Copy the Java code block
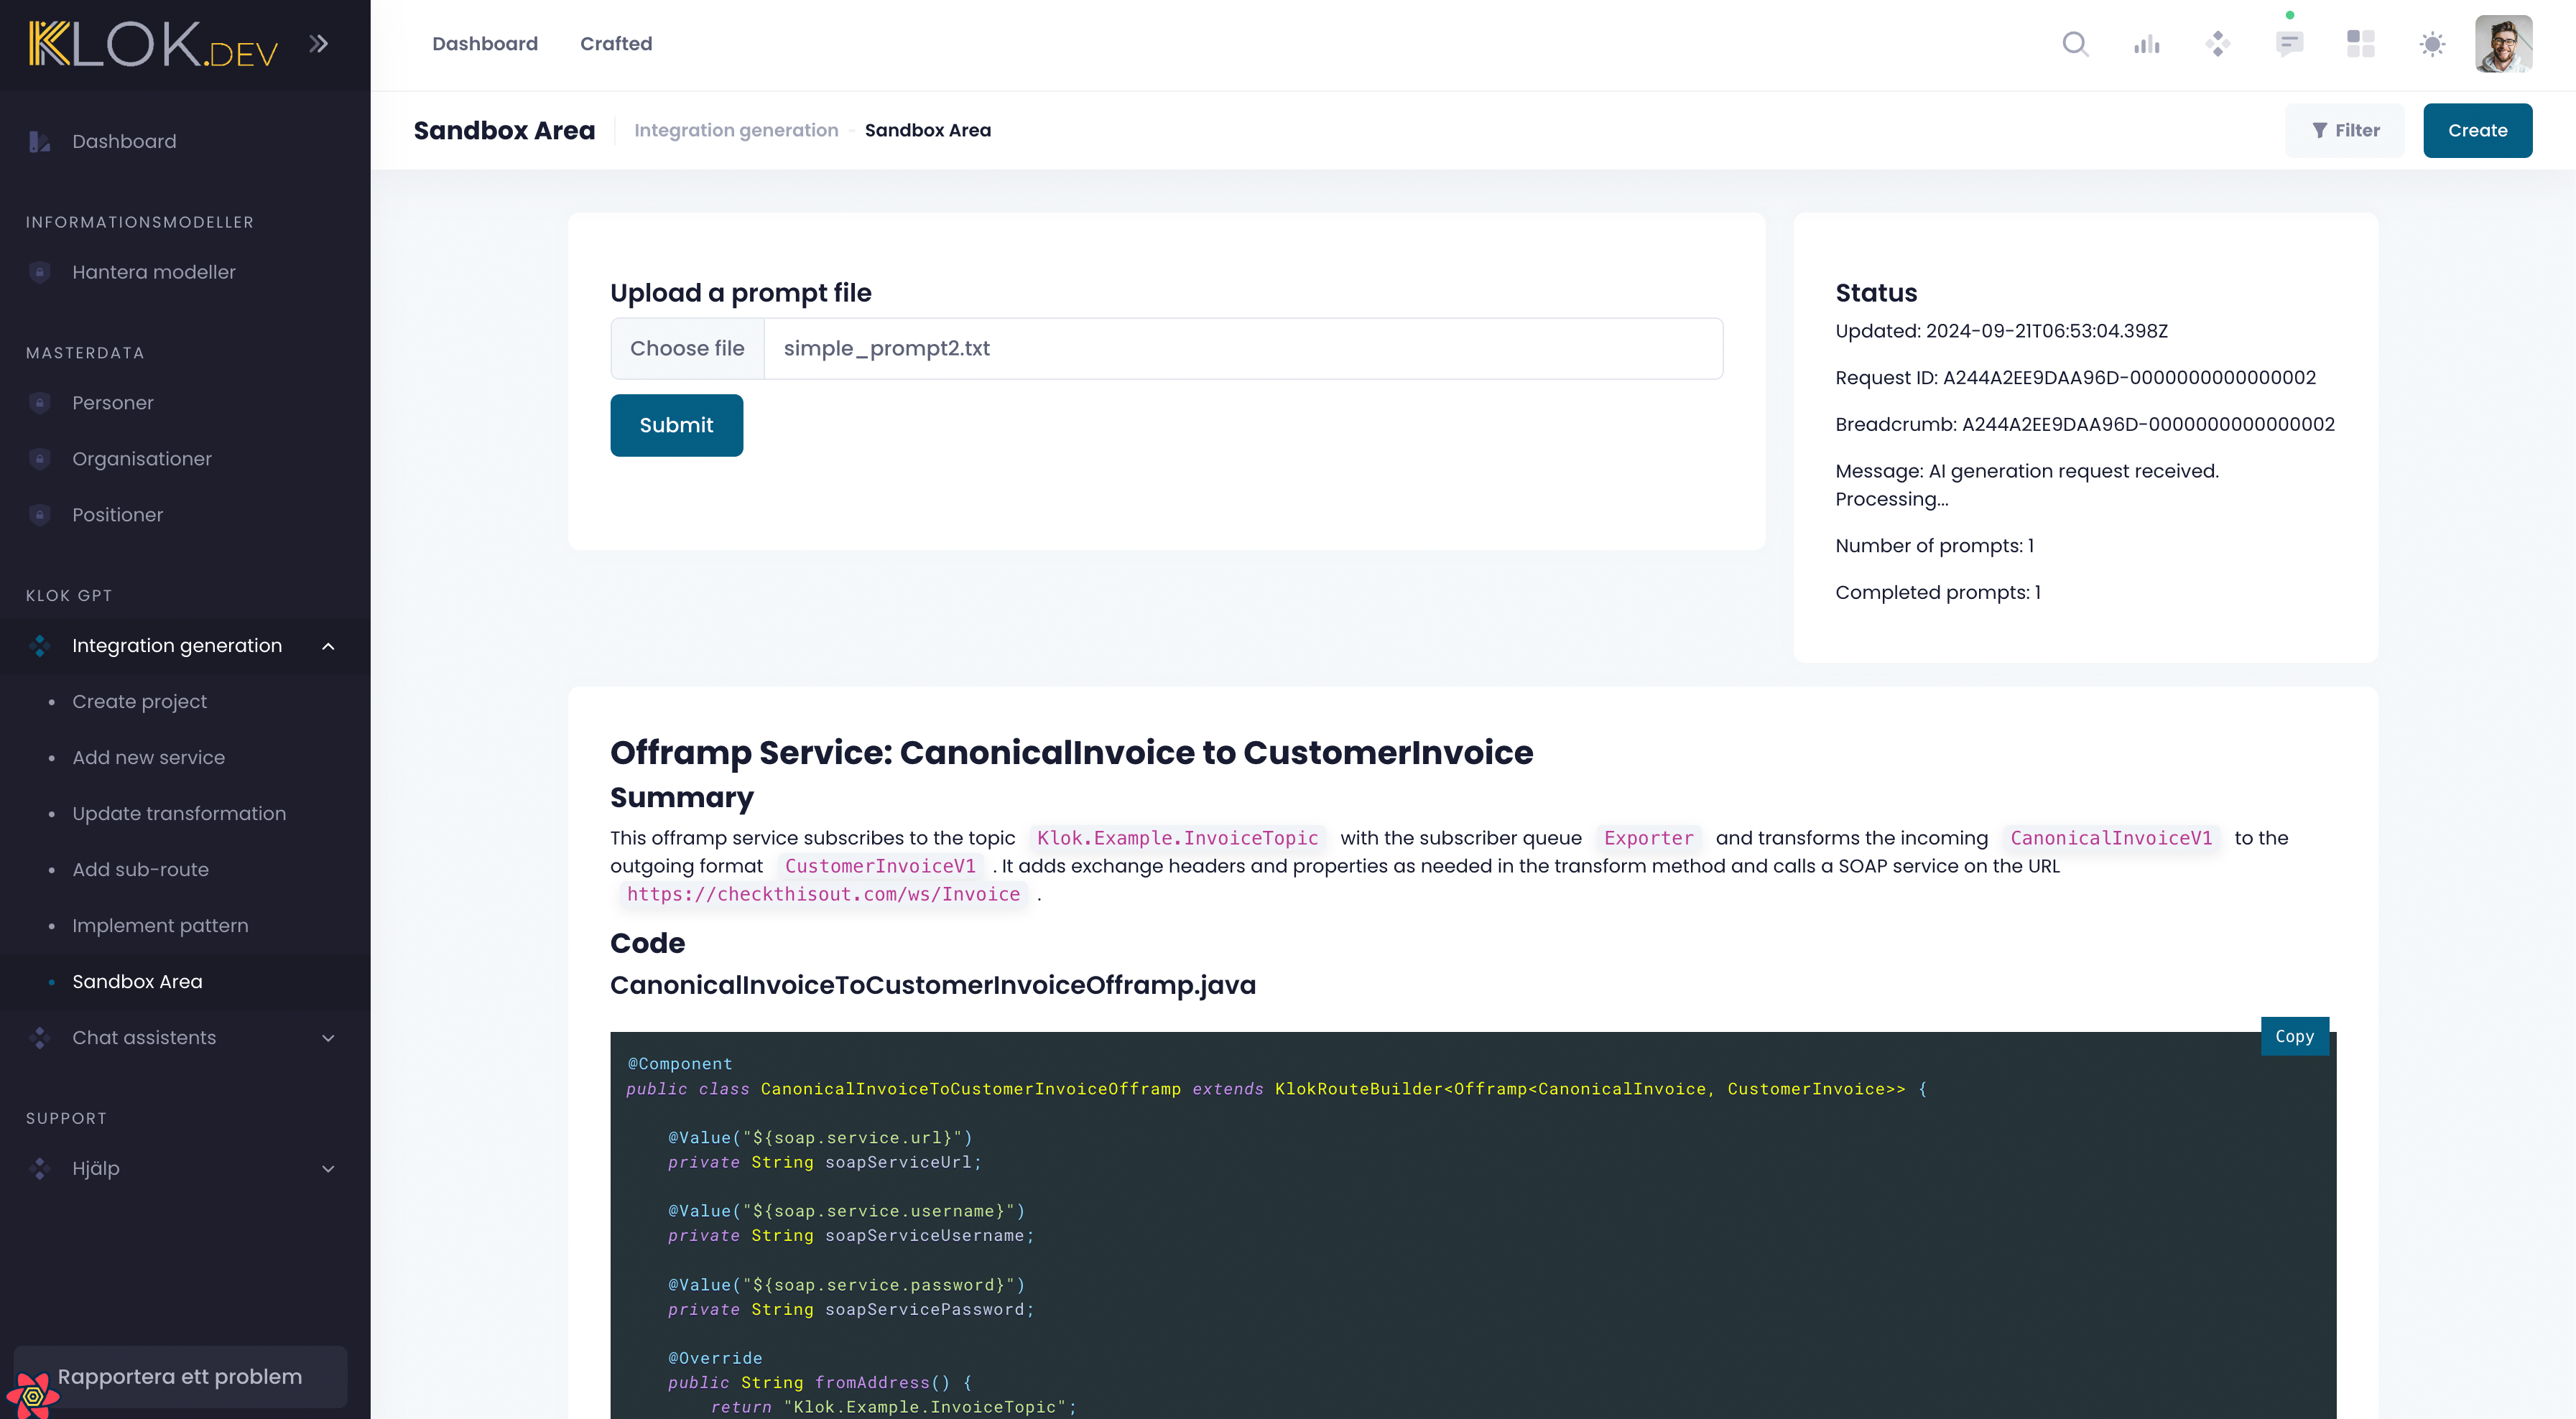Viewport: 2576px width, 1419px height. [2294, 1036]
